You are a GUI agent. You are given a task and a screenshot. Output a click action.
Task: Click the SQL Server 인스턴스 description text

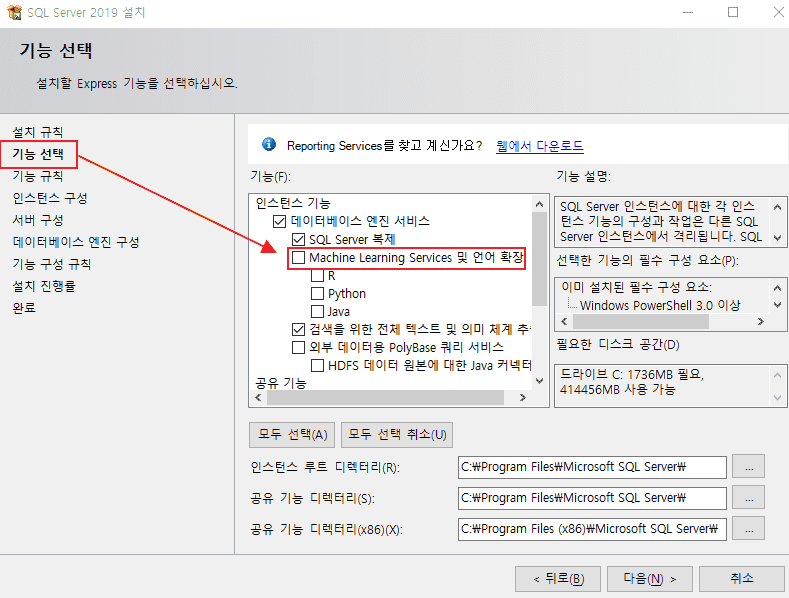(x=660, y=221)
